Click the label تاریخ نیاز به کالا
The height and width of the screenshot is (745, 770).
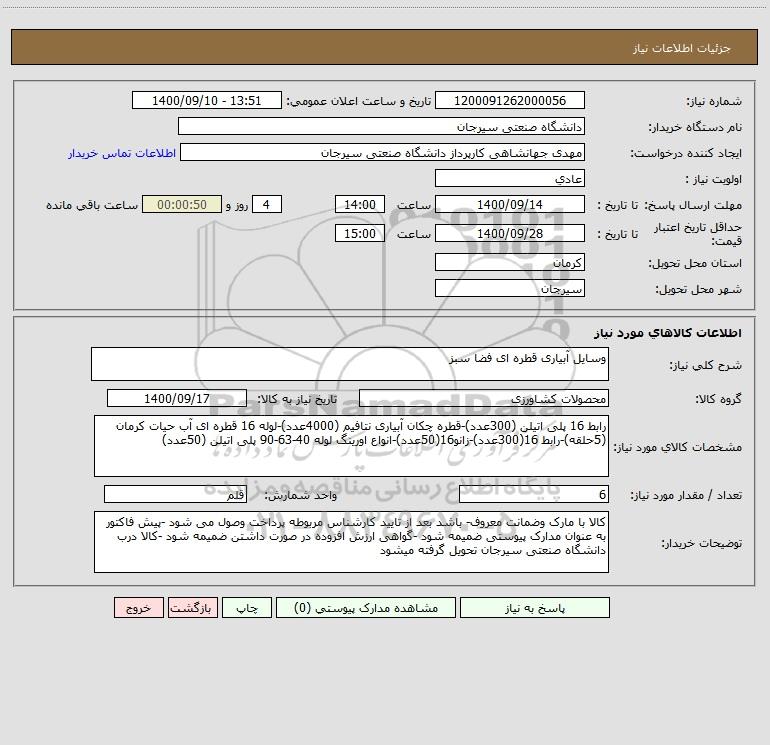(x=297, y=399)
